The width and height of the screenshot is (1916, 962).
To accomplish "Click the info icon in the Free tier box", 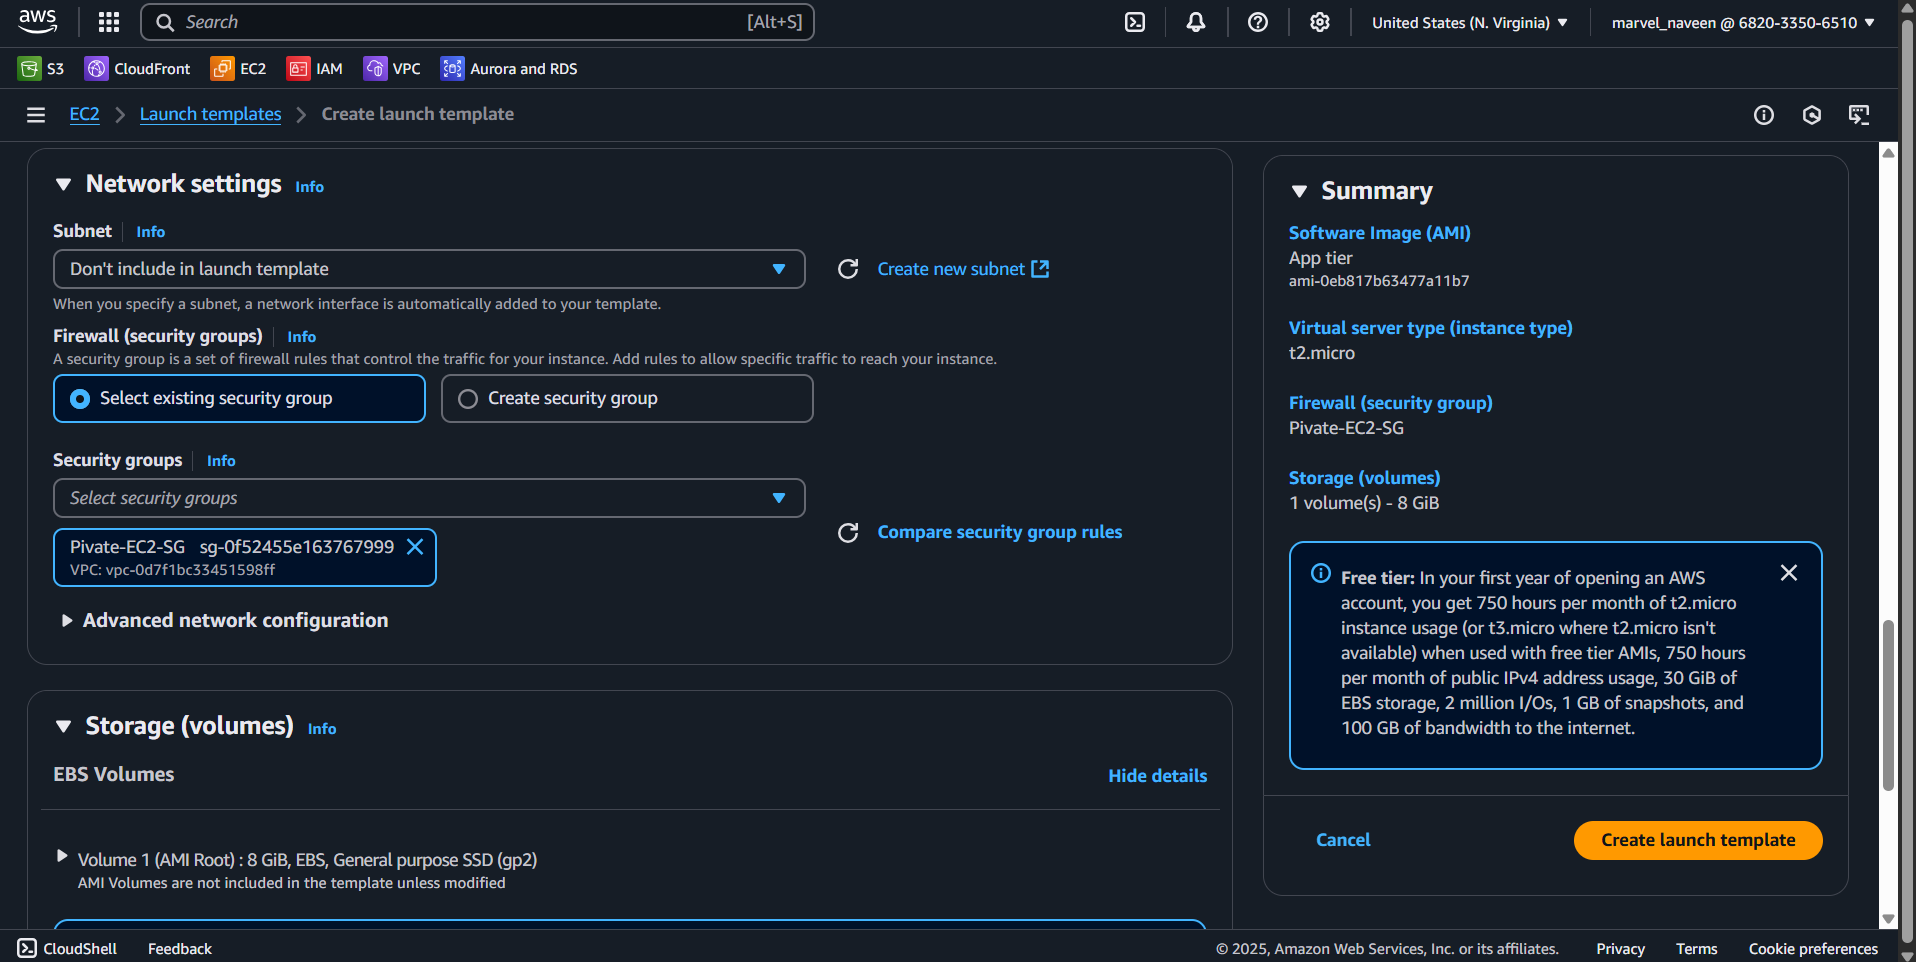I will [1321, 574].
